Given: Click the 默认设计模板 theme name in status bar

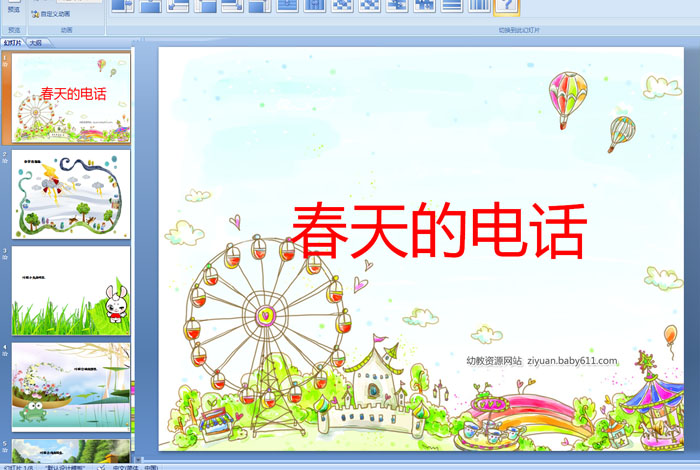Looking at the screenshot, I should (x=65, y=467).
